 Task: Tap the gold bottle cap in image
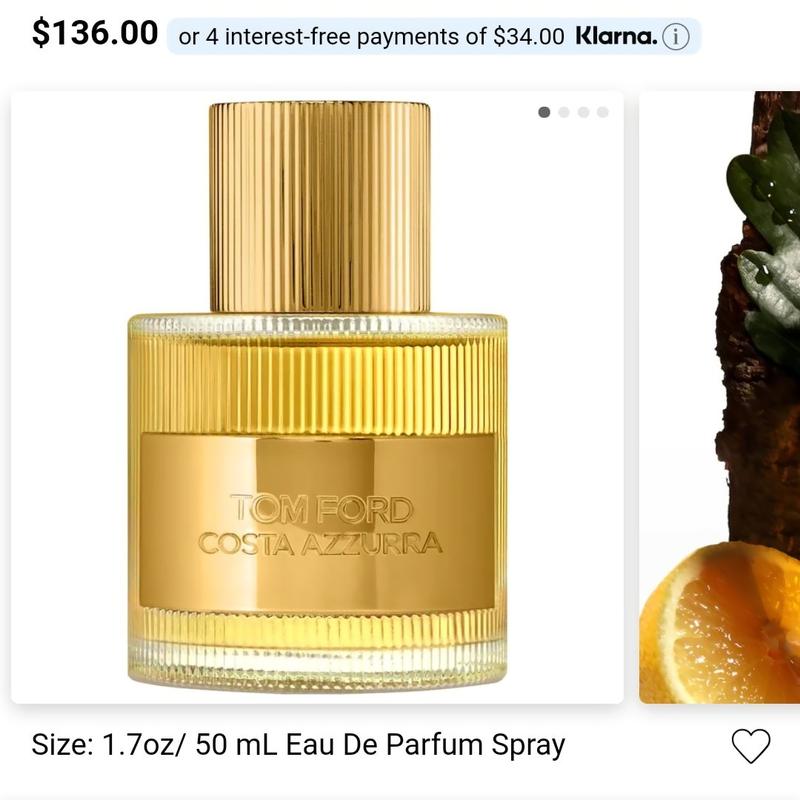(x=320, y=207)
